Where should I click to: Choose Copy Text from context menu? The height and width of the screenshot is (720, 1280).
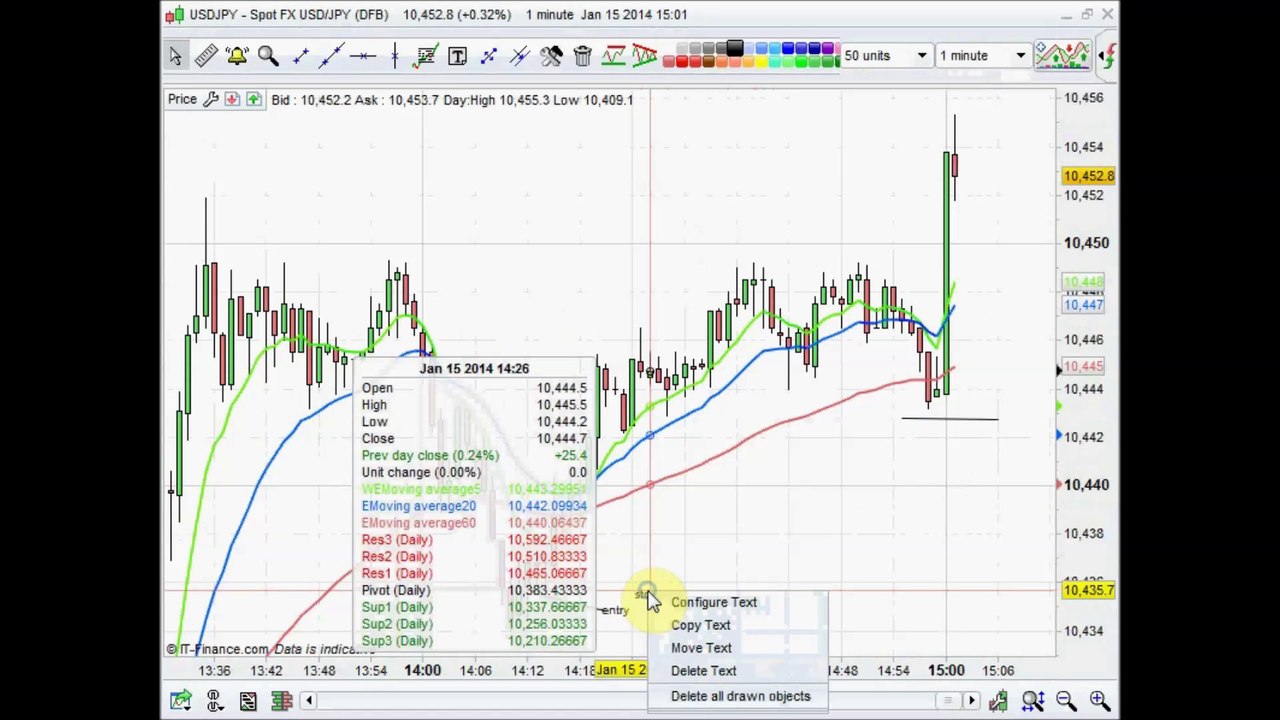click(x=700, y=625)
